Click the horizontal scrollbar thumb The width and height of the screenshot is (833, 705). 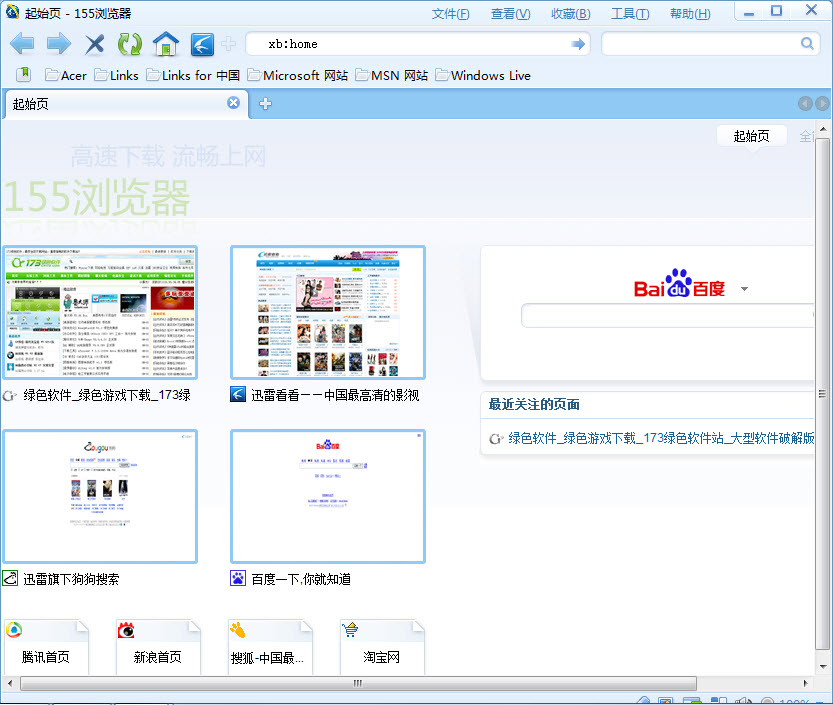[358, 683]
